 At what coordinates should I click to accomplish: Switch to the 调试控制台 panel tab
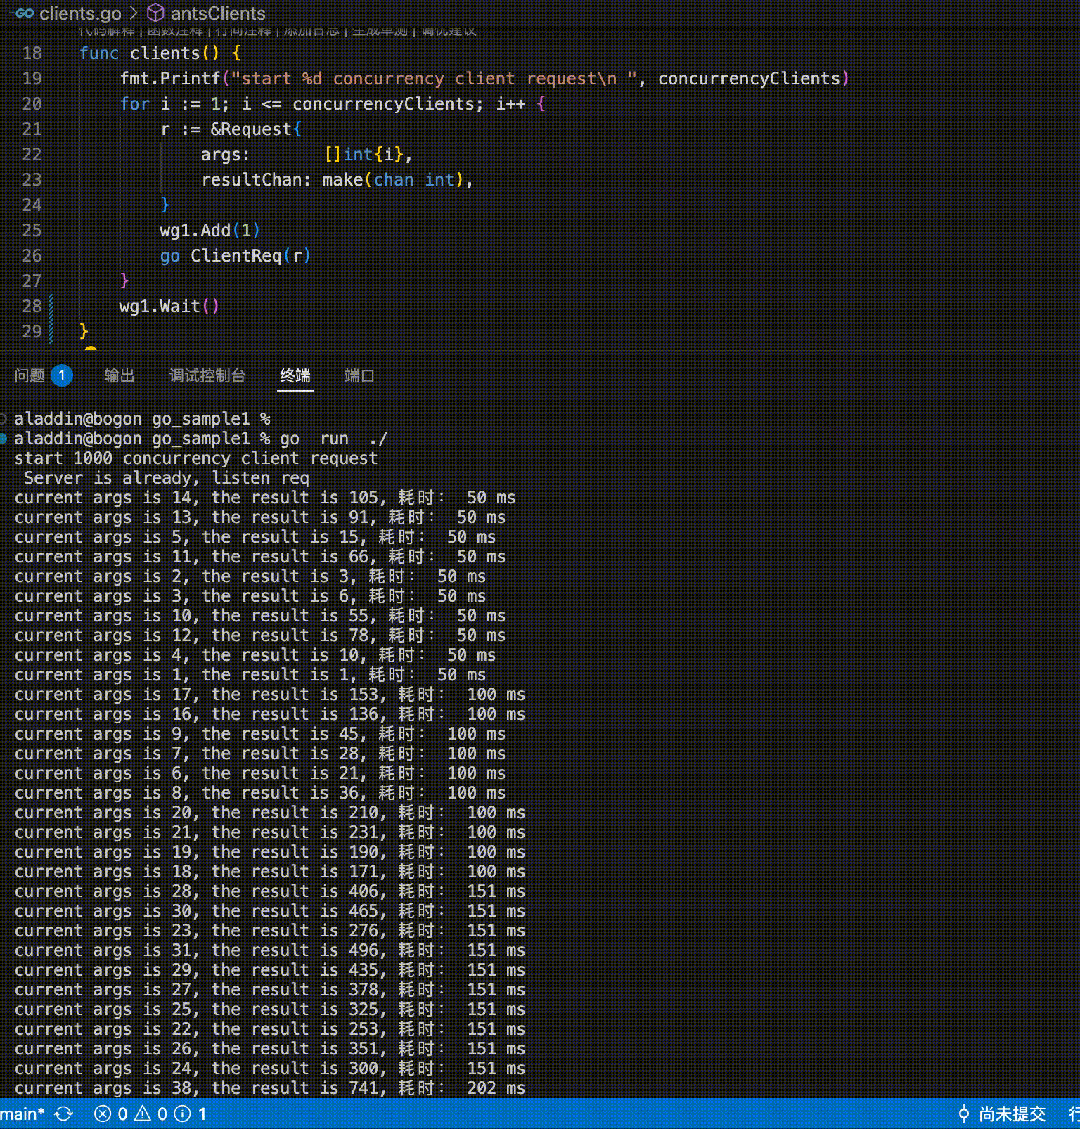[207, 375]
